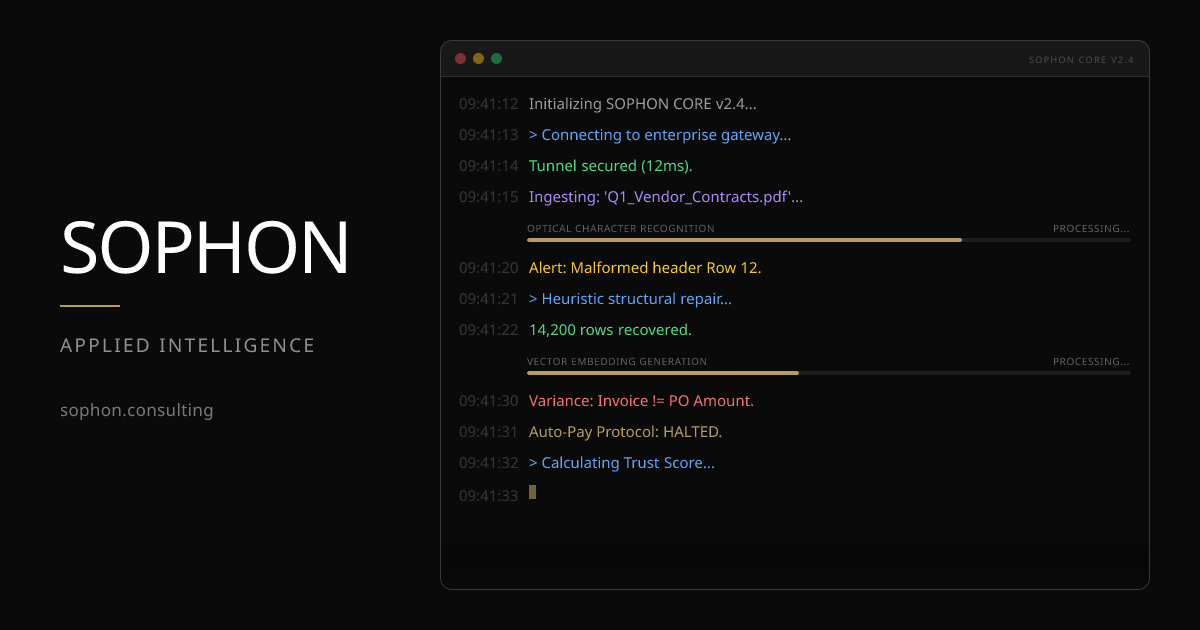Click the Vector Embedding Generation progress bar
This screenshot has height=630, width=1200.
[829, 373]
